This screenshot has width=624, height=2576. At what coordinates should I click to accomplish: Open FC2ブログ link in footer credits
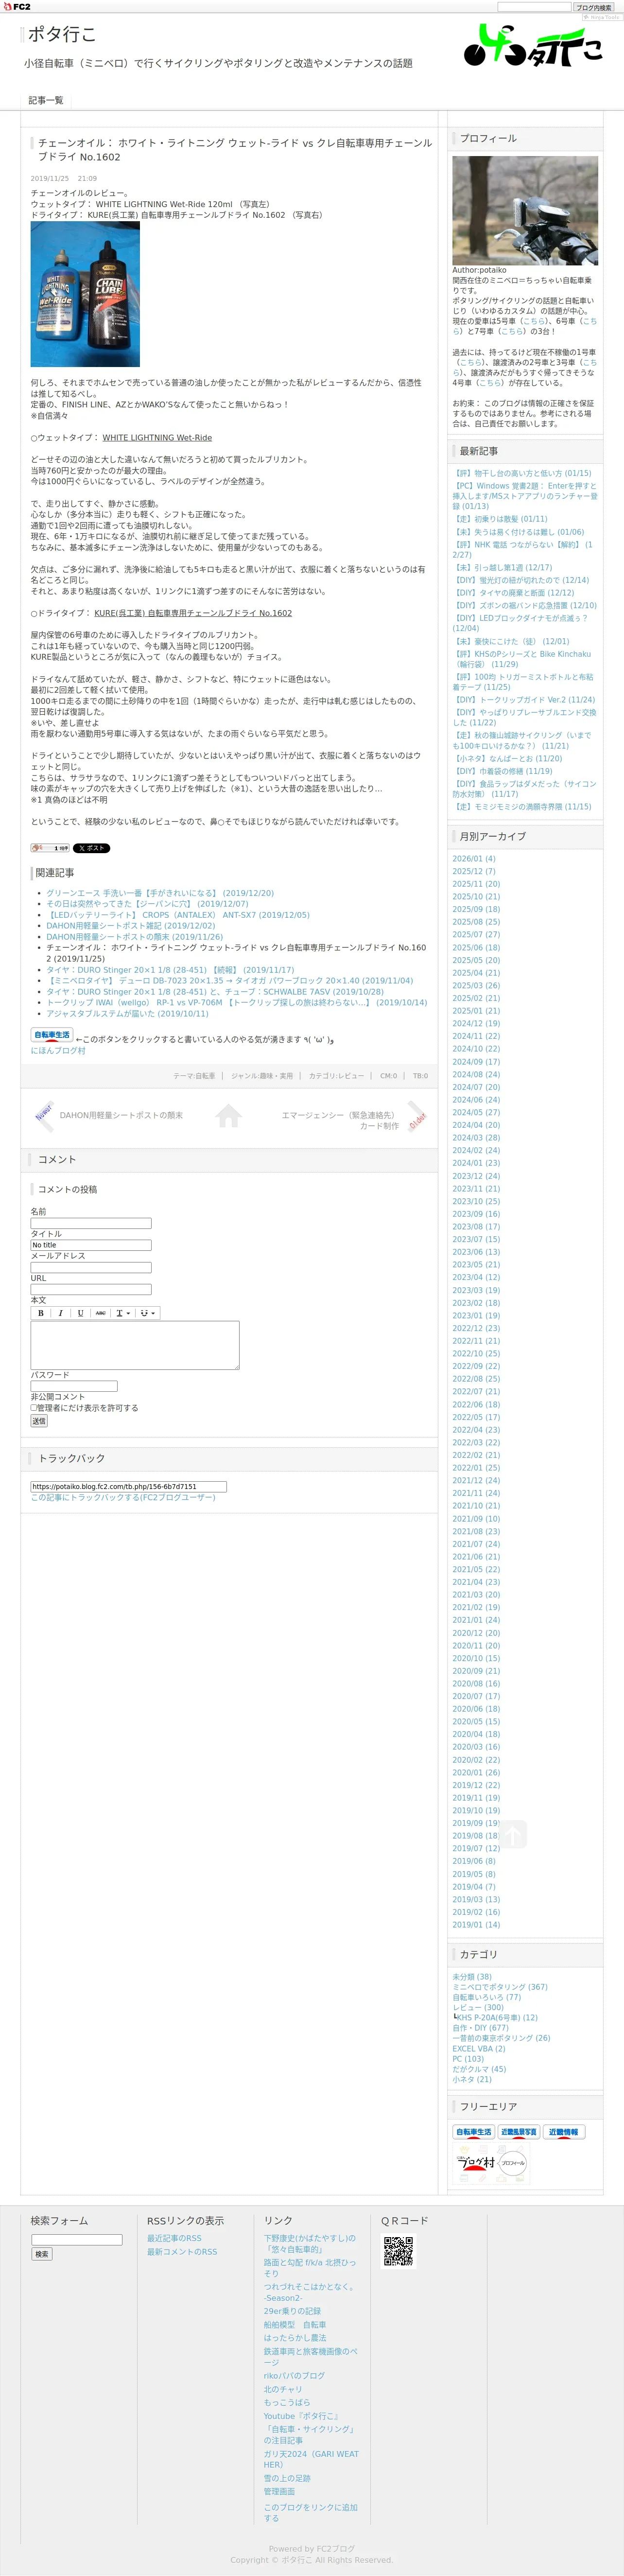click(335, 2548)
